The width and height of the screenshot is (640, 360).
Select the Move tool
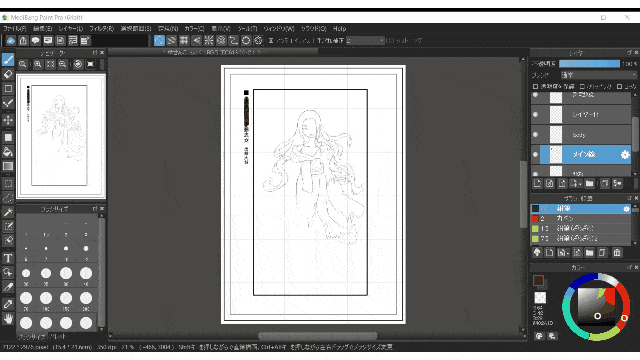point(8,120)
